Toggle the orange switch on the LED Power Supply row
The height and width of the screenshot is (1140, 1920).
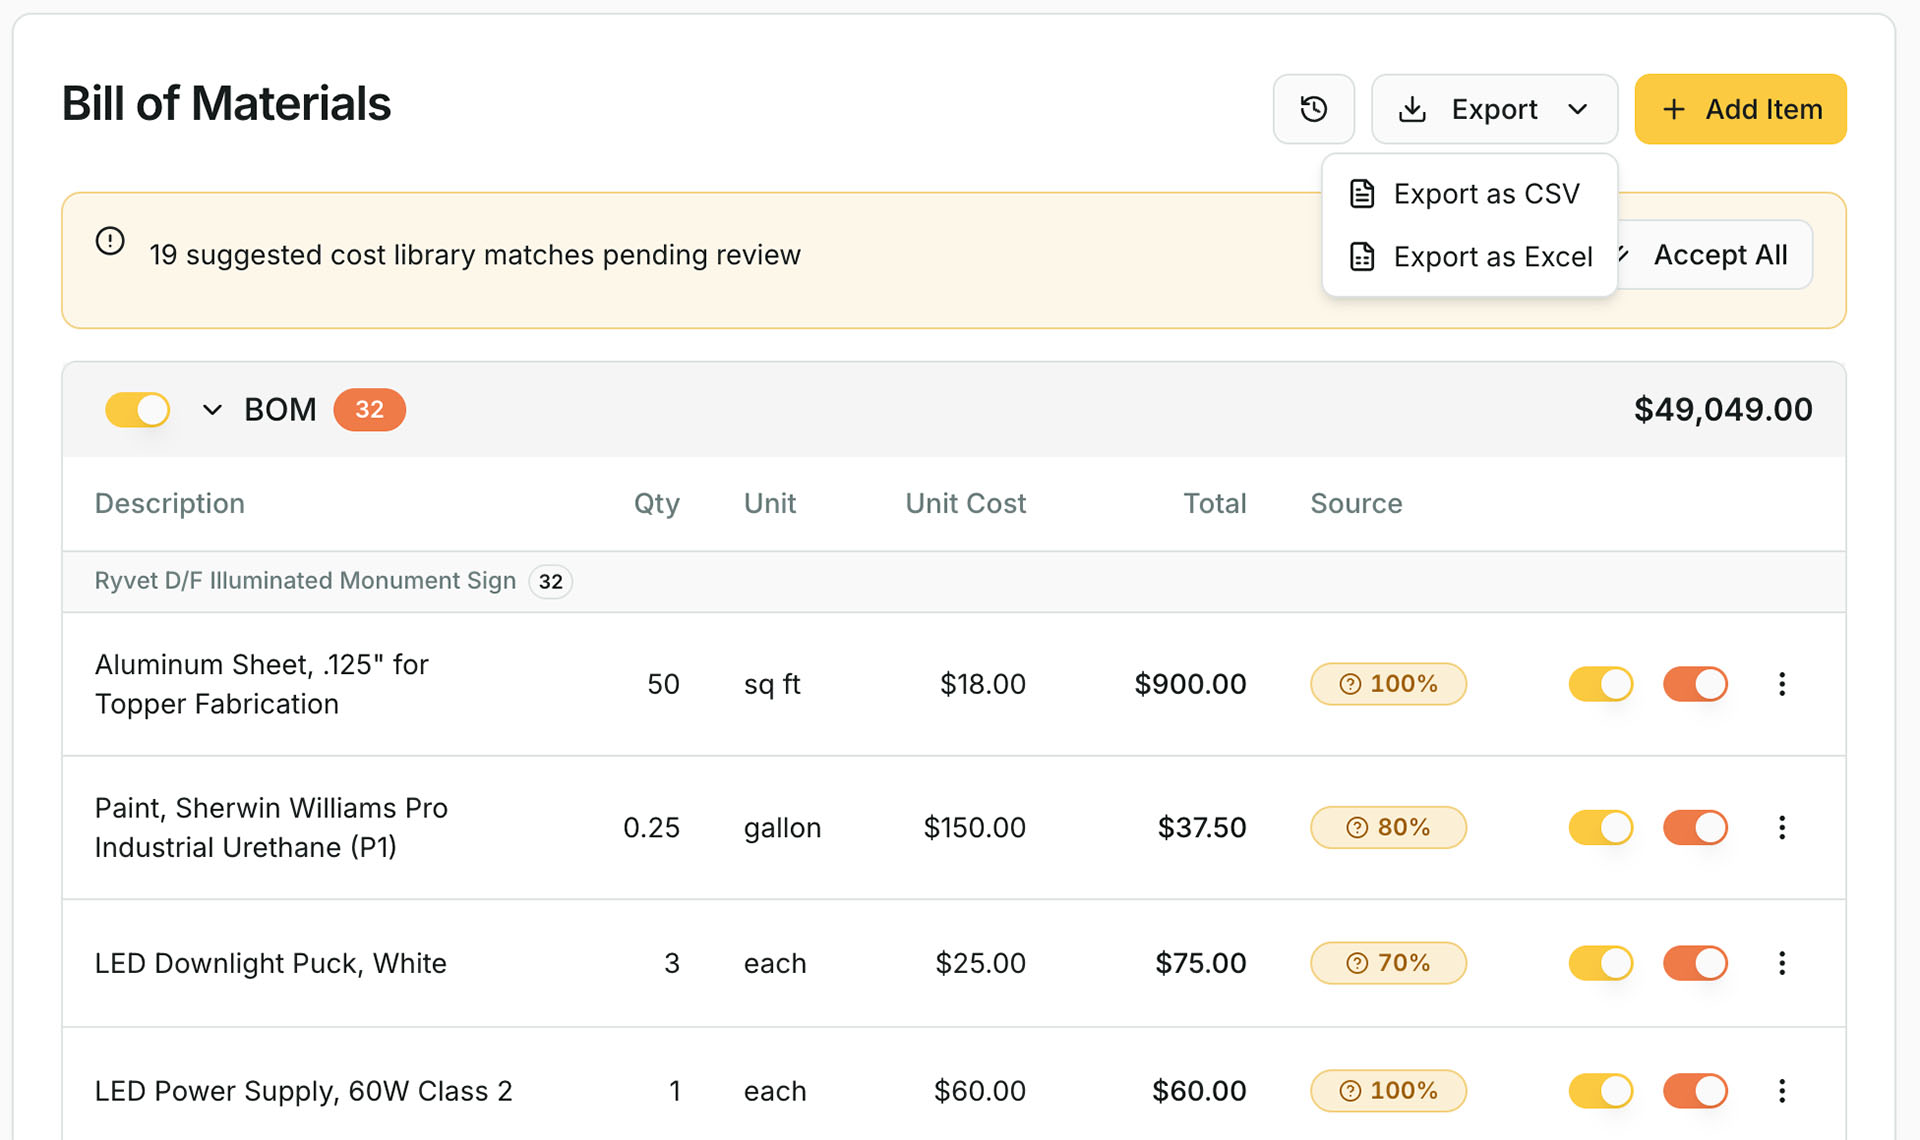pyautogui.click(x=1695, y=1091)
